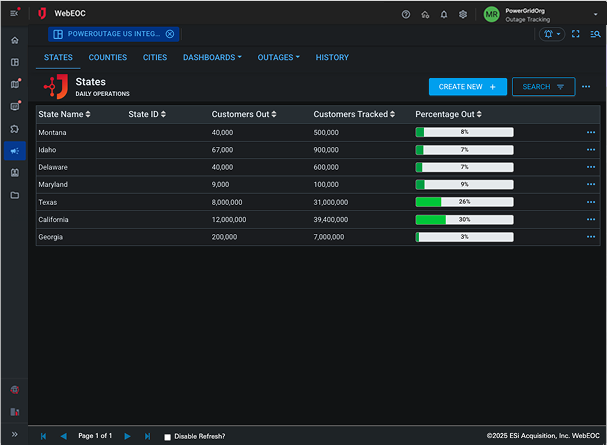Expand the Dashboards dropdown menu
Image resolution: width=607 pixels, height=445 pixels.
tap(212, 58)
